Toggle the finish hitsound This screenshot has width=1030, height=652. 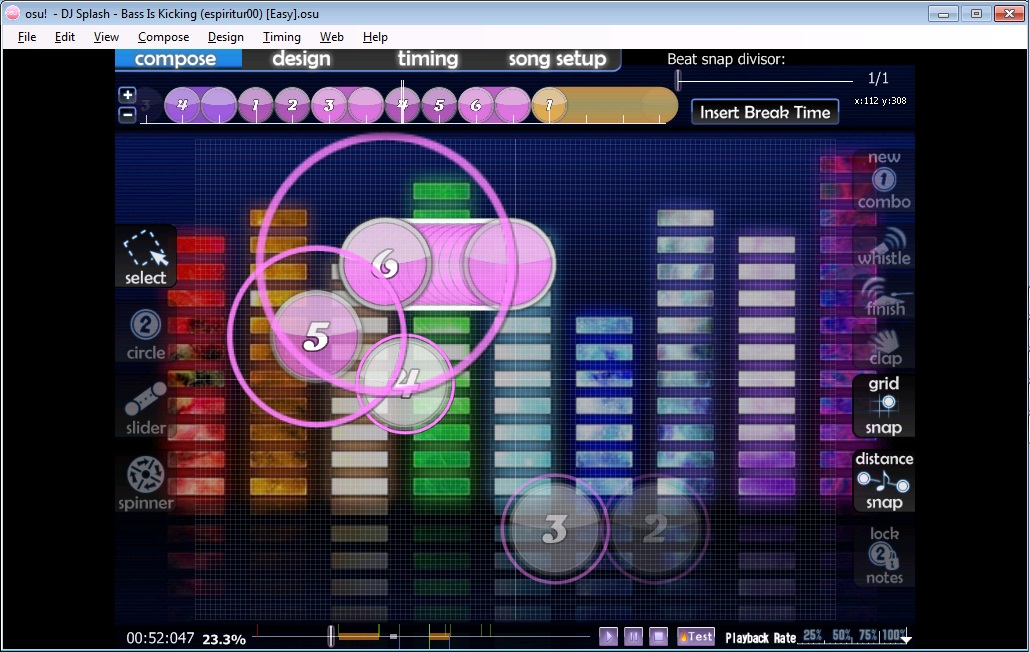(884, 297)
